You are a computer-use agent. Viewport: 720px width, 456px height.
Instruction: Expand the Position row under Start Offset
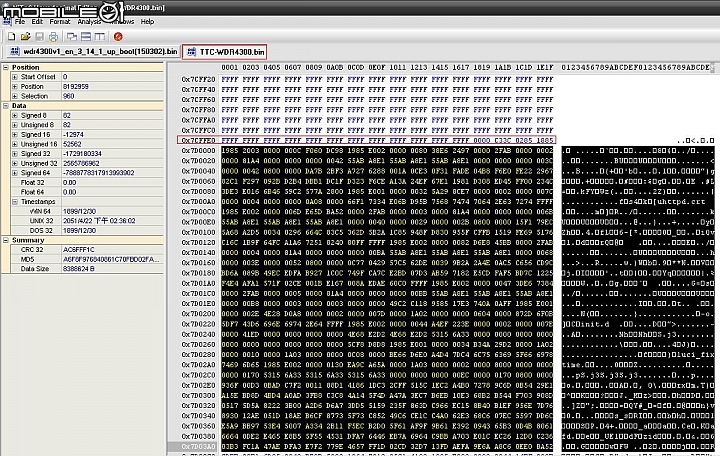pyautogui.click(x=15, y=86)
